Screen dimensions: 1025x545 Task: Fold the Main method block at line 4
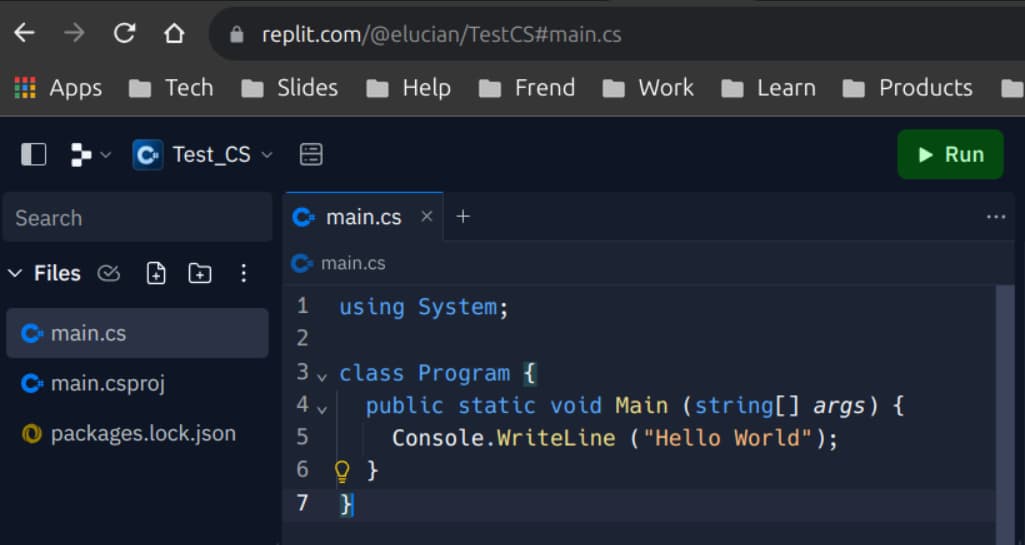[x=322, y=409]
